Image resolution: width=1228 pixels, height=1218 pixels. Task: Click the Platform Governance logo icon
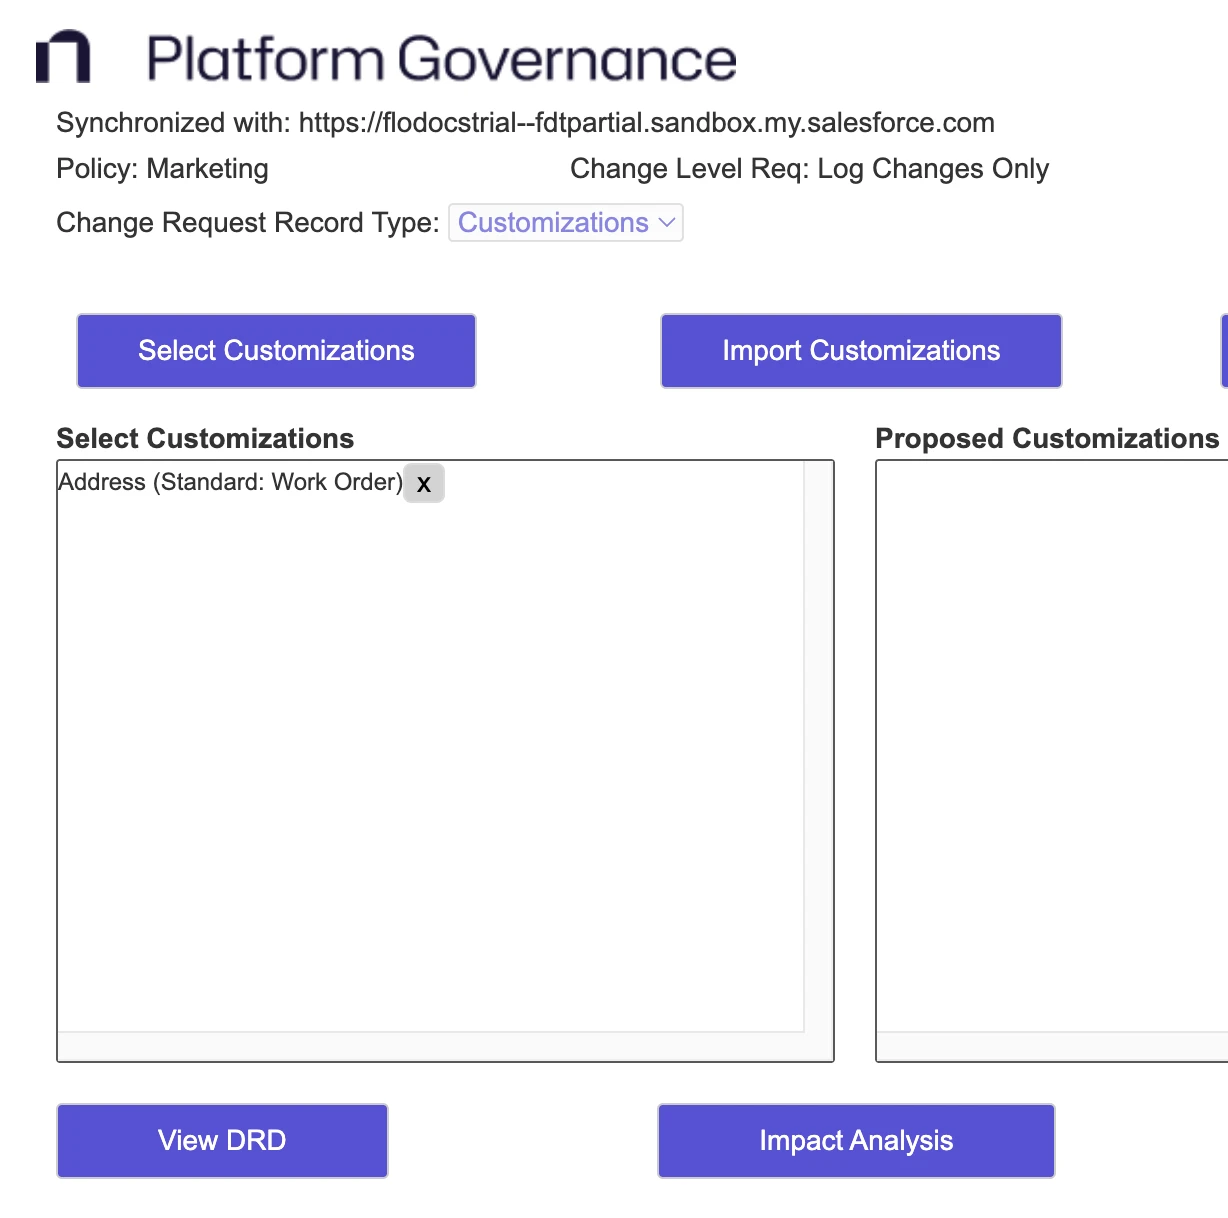[63, 57]
